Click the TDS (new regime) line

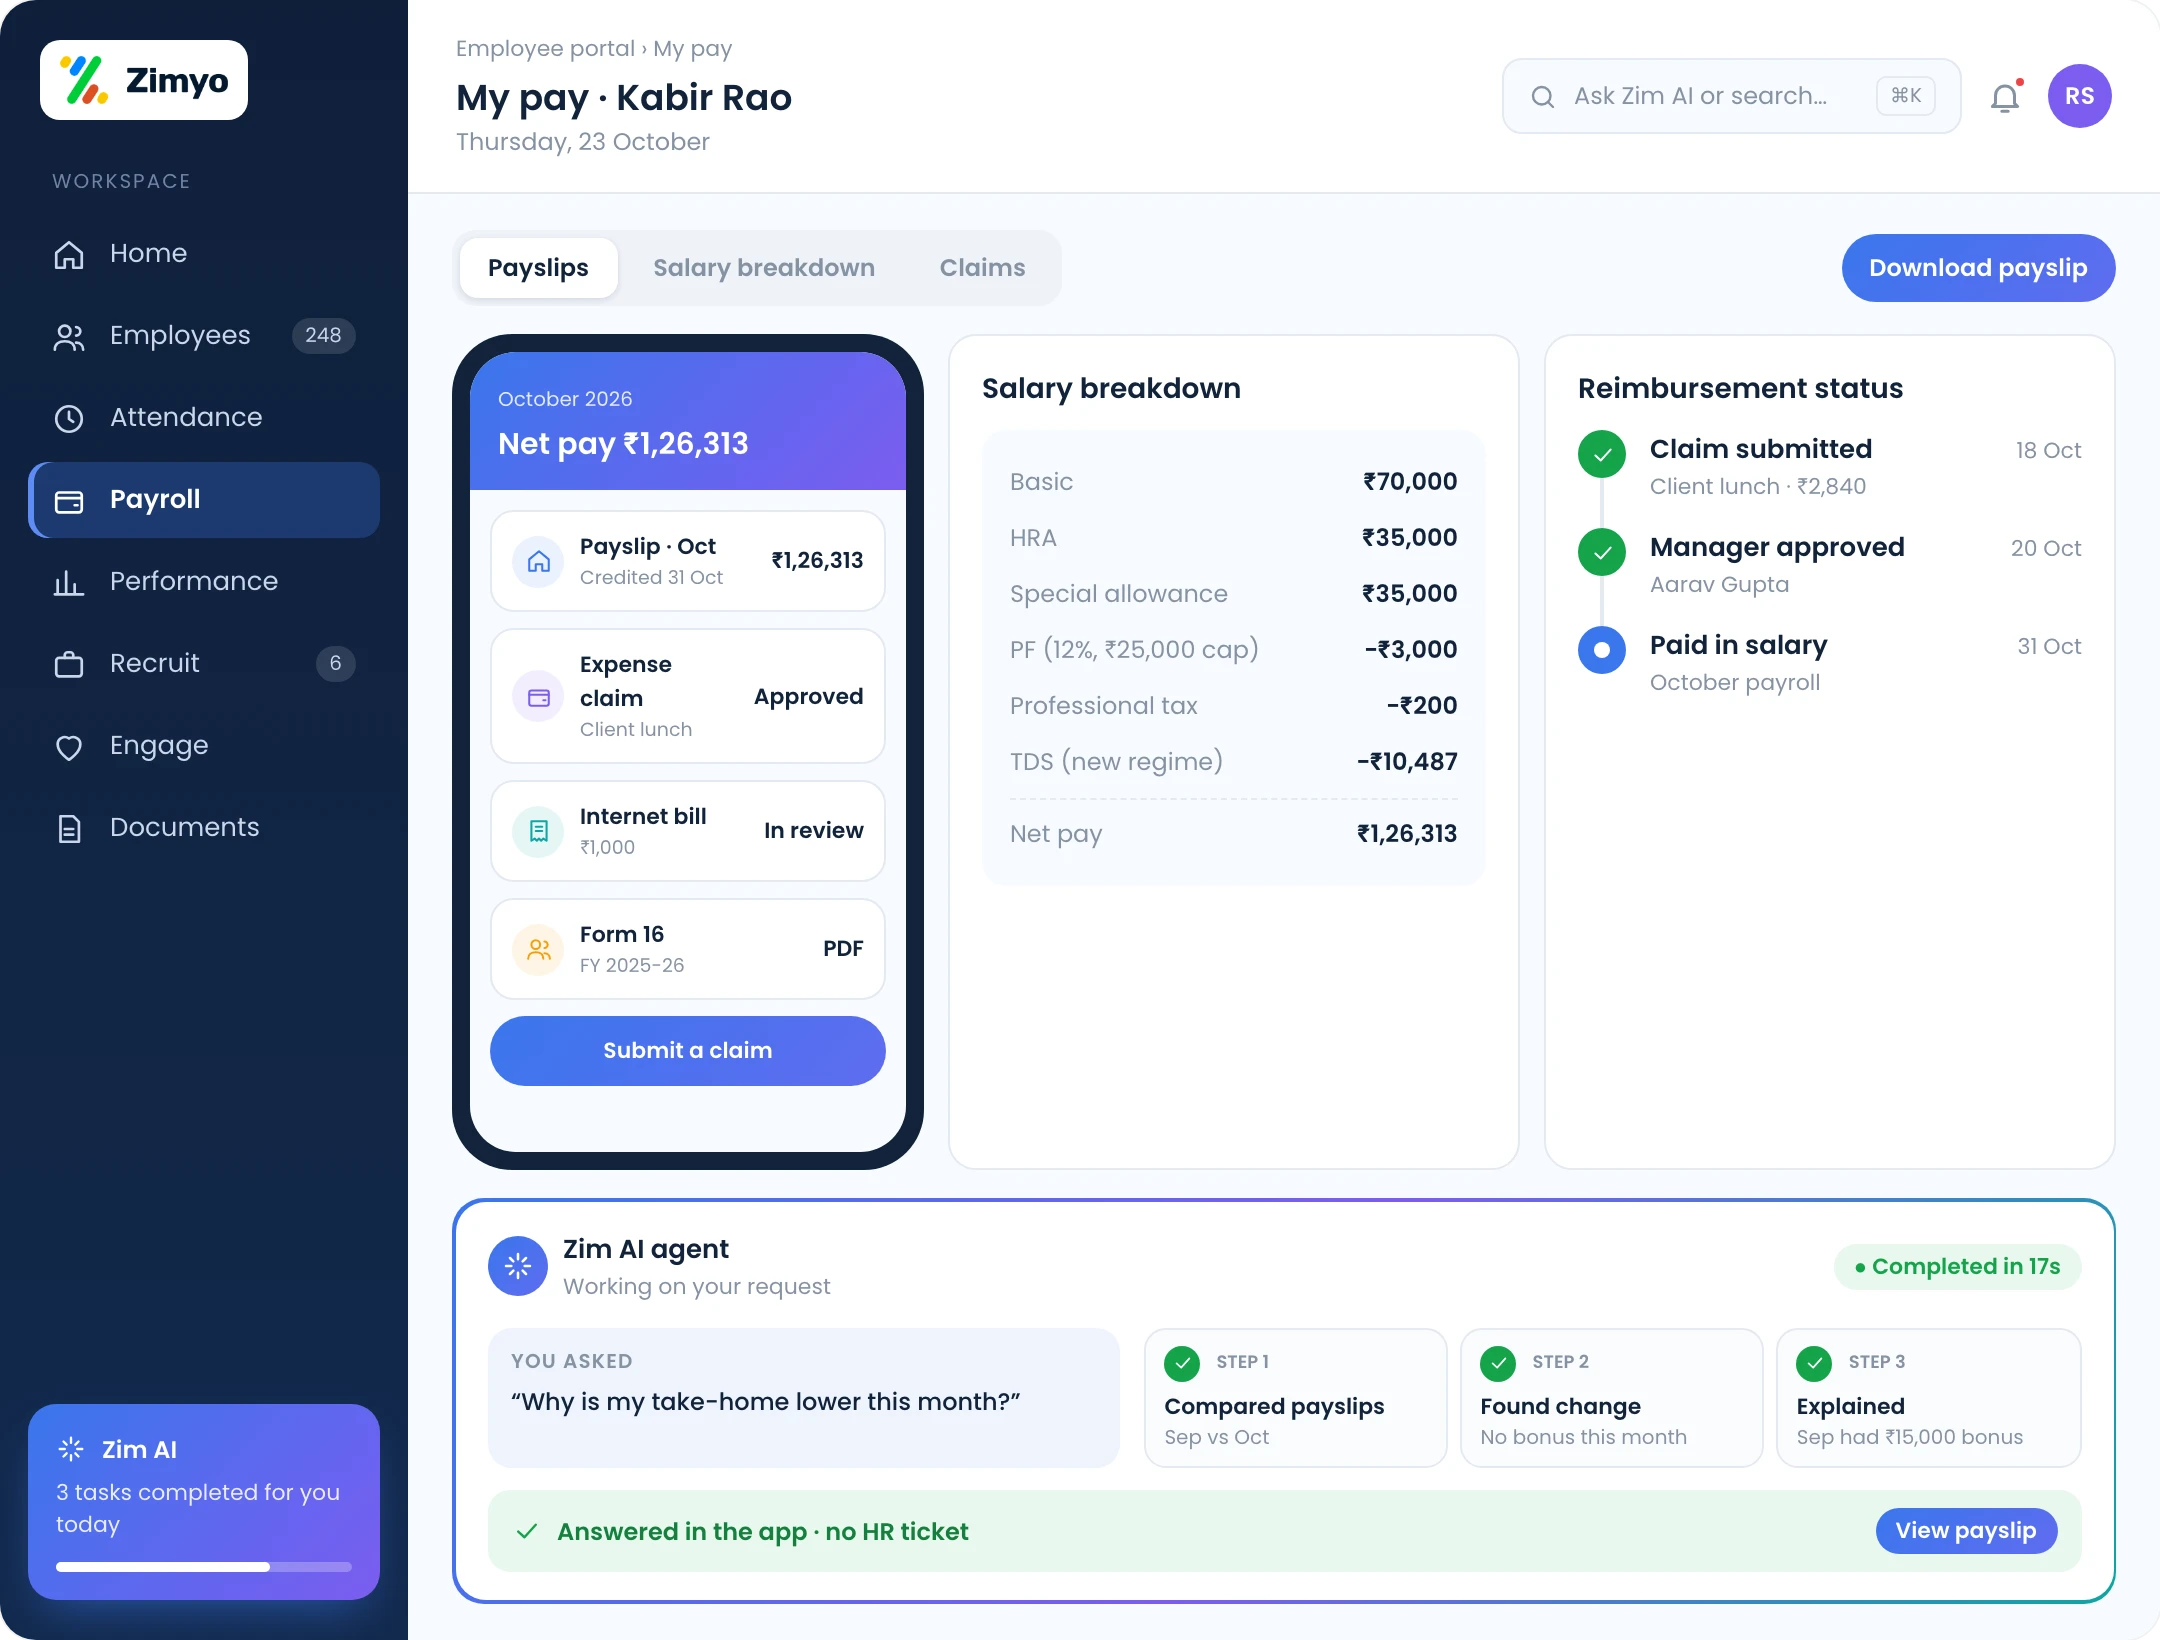coord(1233,762)
